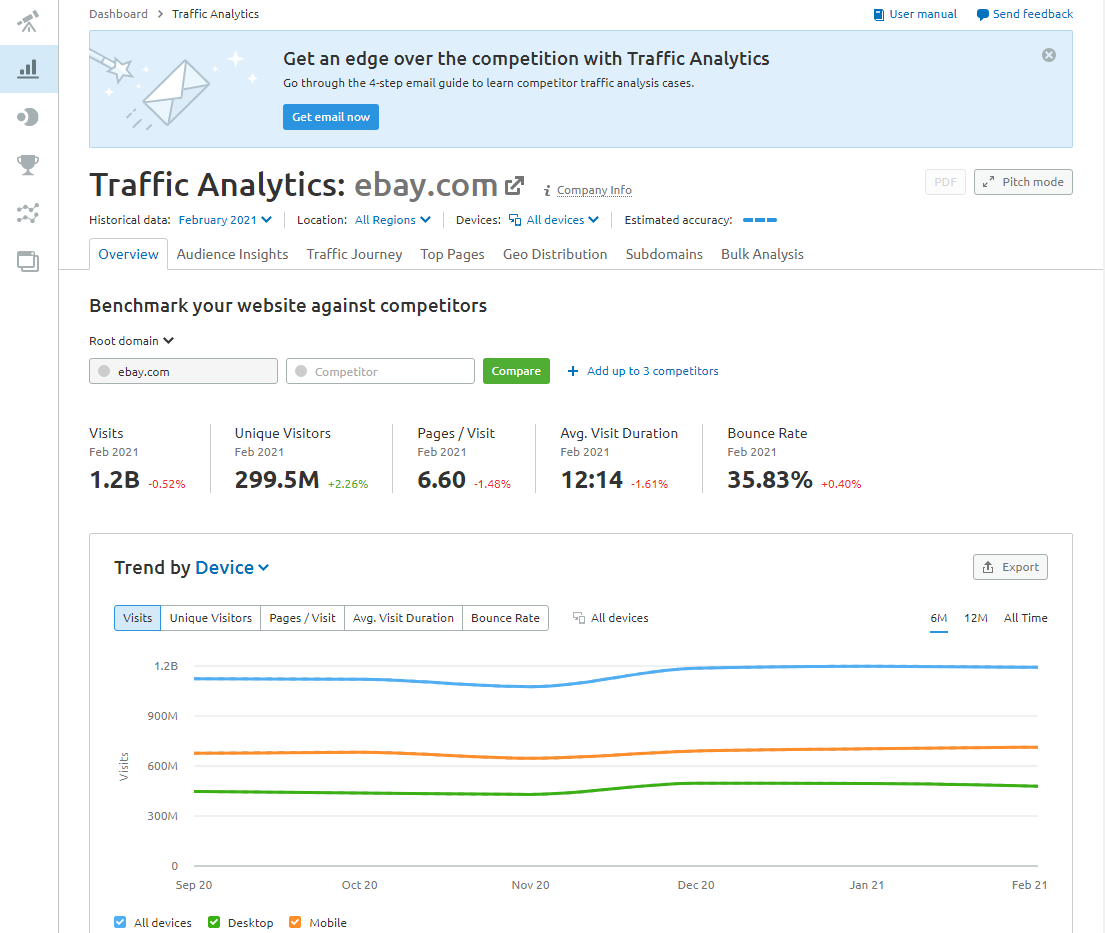1105x933 pixels.
Task: Click Pages / Visit value 6.60
Action: click(441, 480)
